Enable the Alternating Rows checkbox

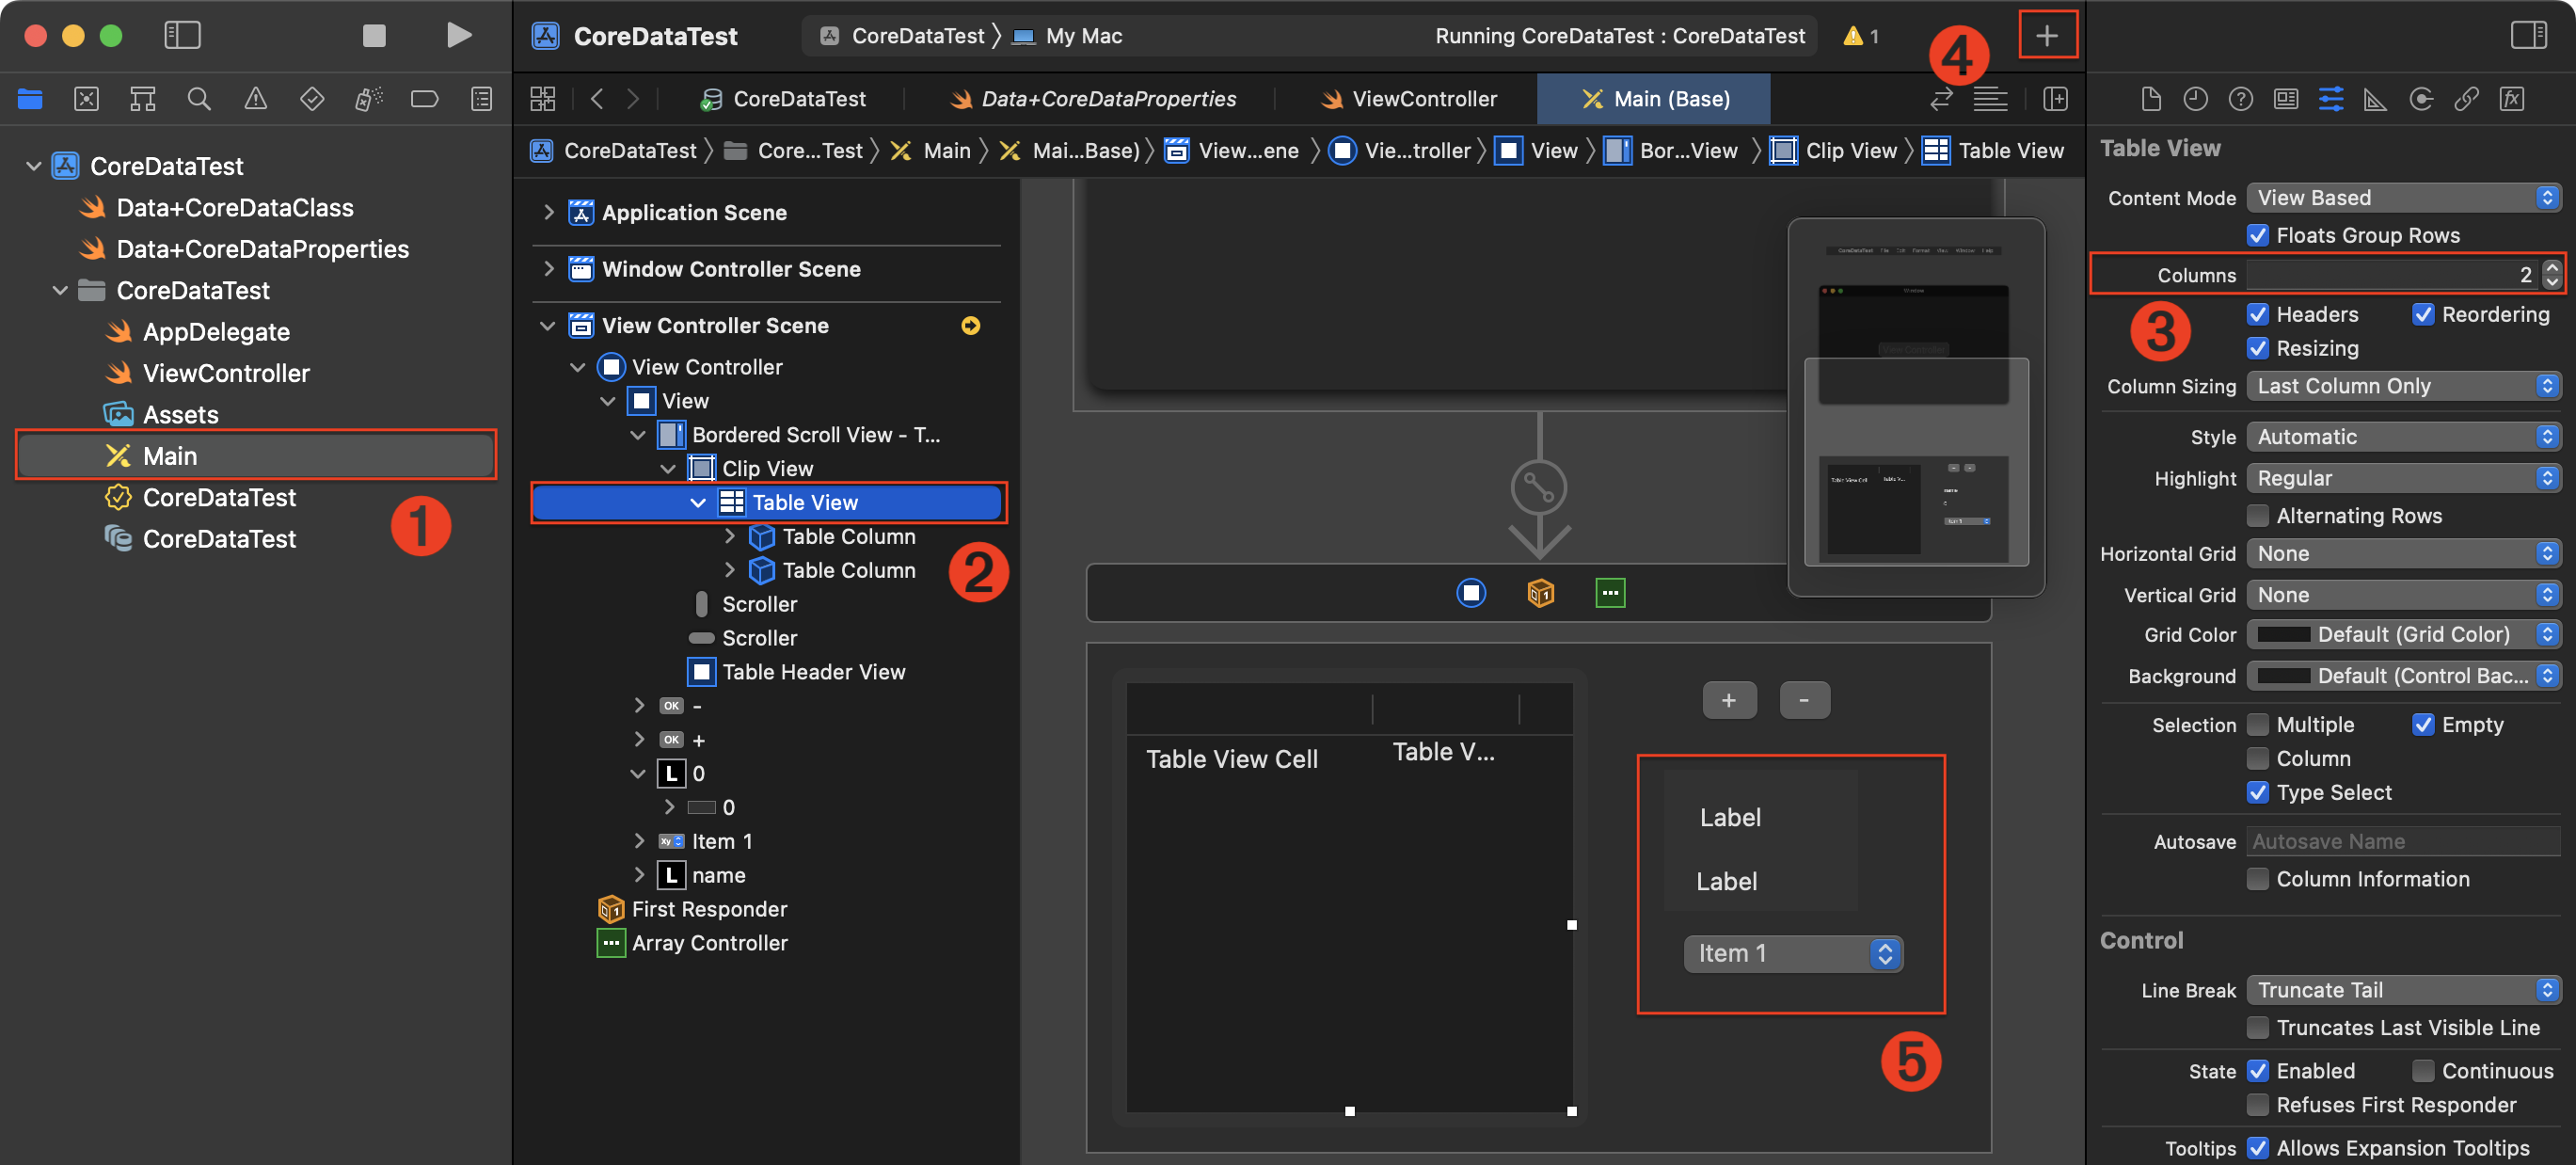point(2258,516)
